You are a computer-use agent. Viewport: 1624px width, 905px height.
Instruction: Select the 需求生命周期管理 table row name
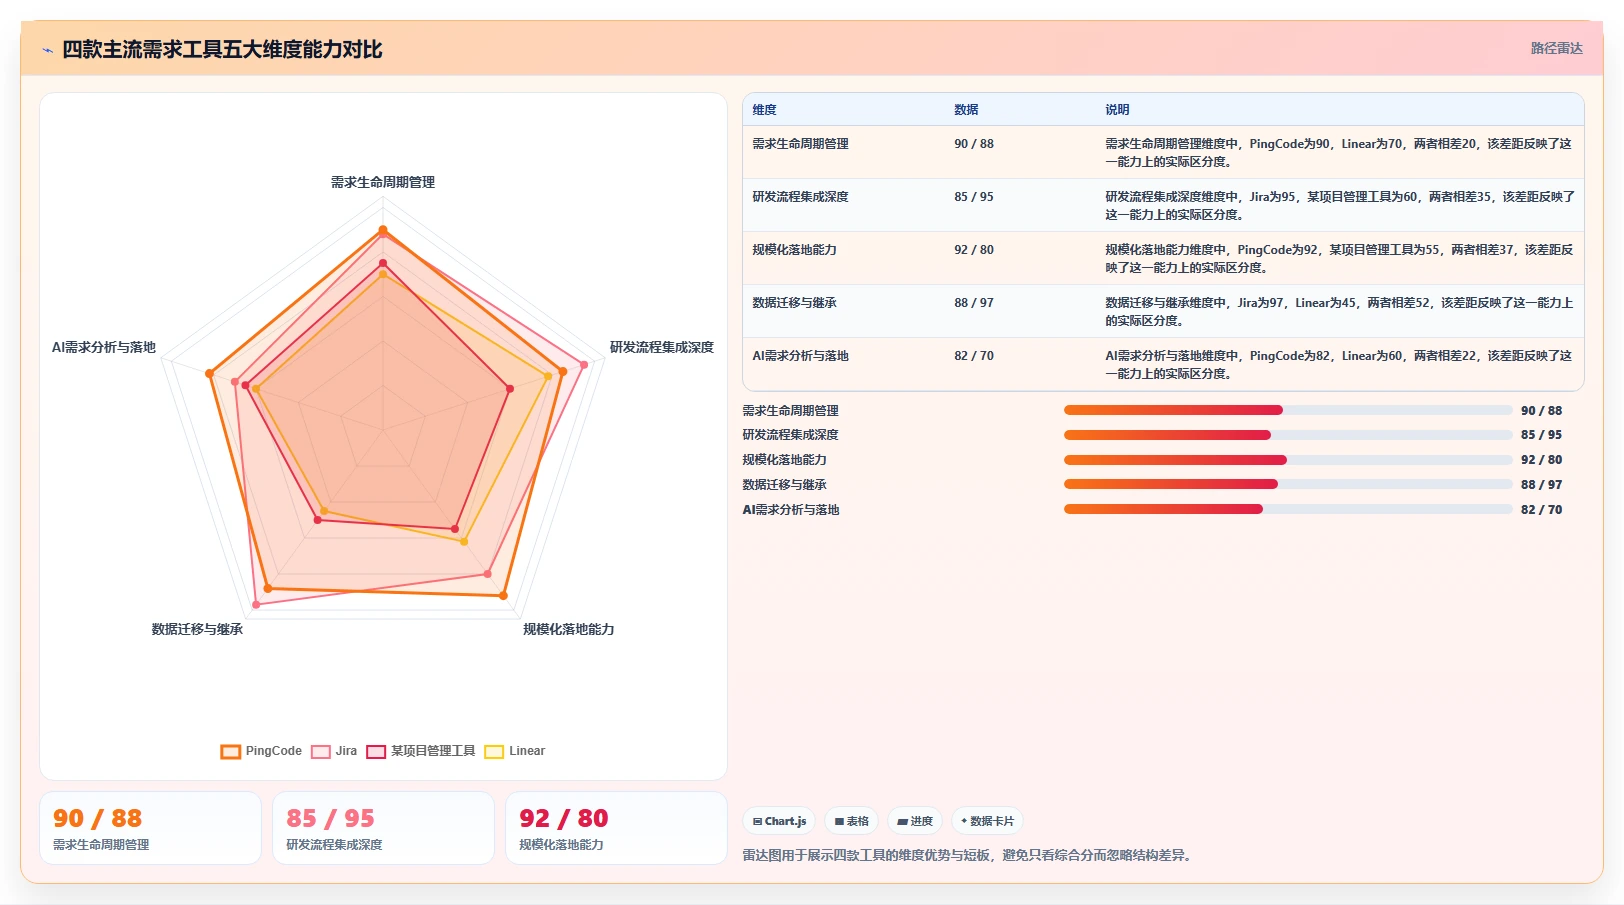tap(800, 144)
